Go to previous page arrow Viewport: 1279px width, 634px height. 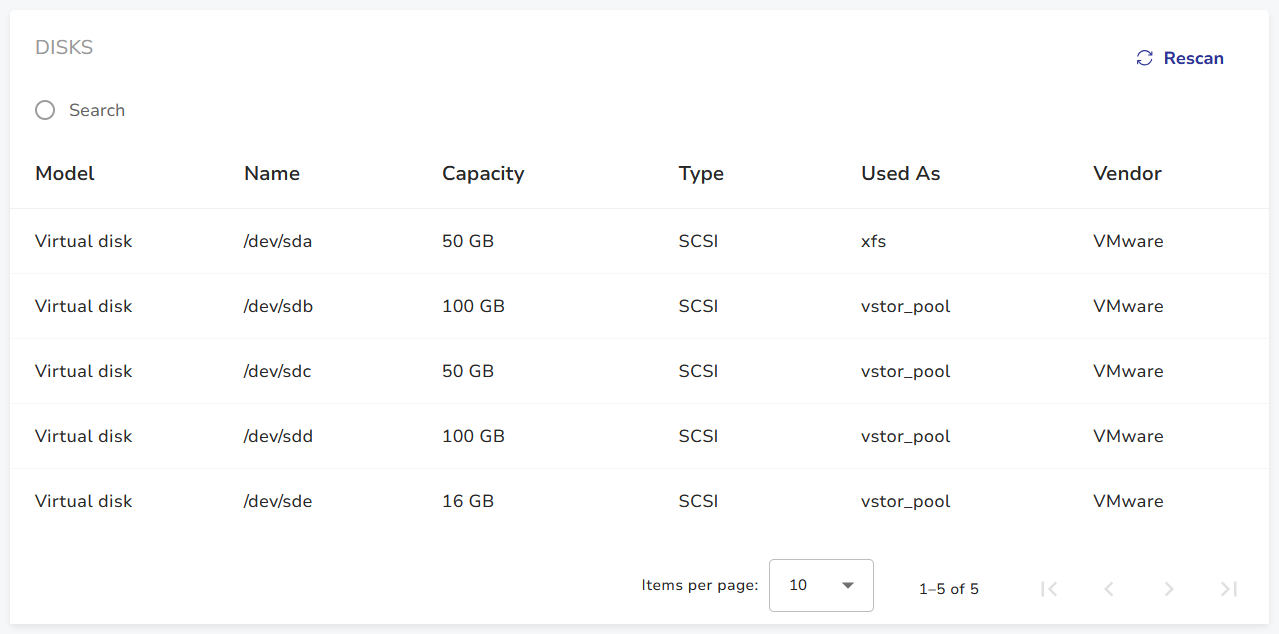coord(1109,589)
